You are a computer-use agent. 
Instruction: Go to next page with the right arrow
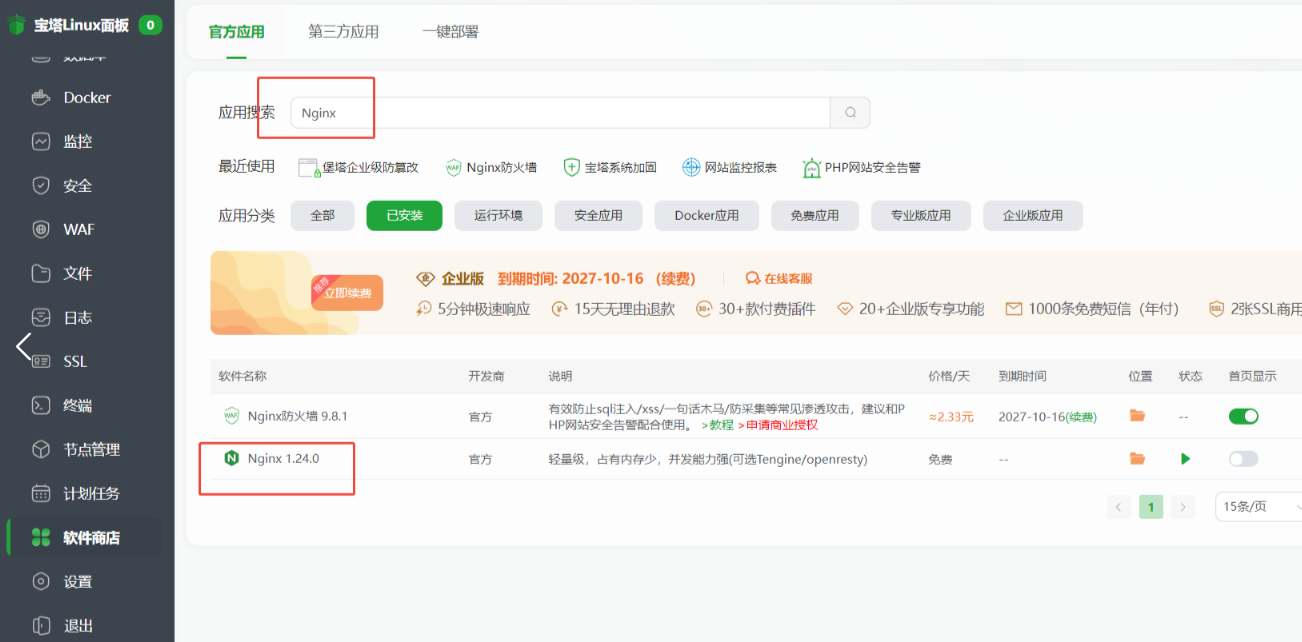(x=1183, y=507)
